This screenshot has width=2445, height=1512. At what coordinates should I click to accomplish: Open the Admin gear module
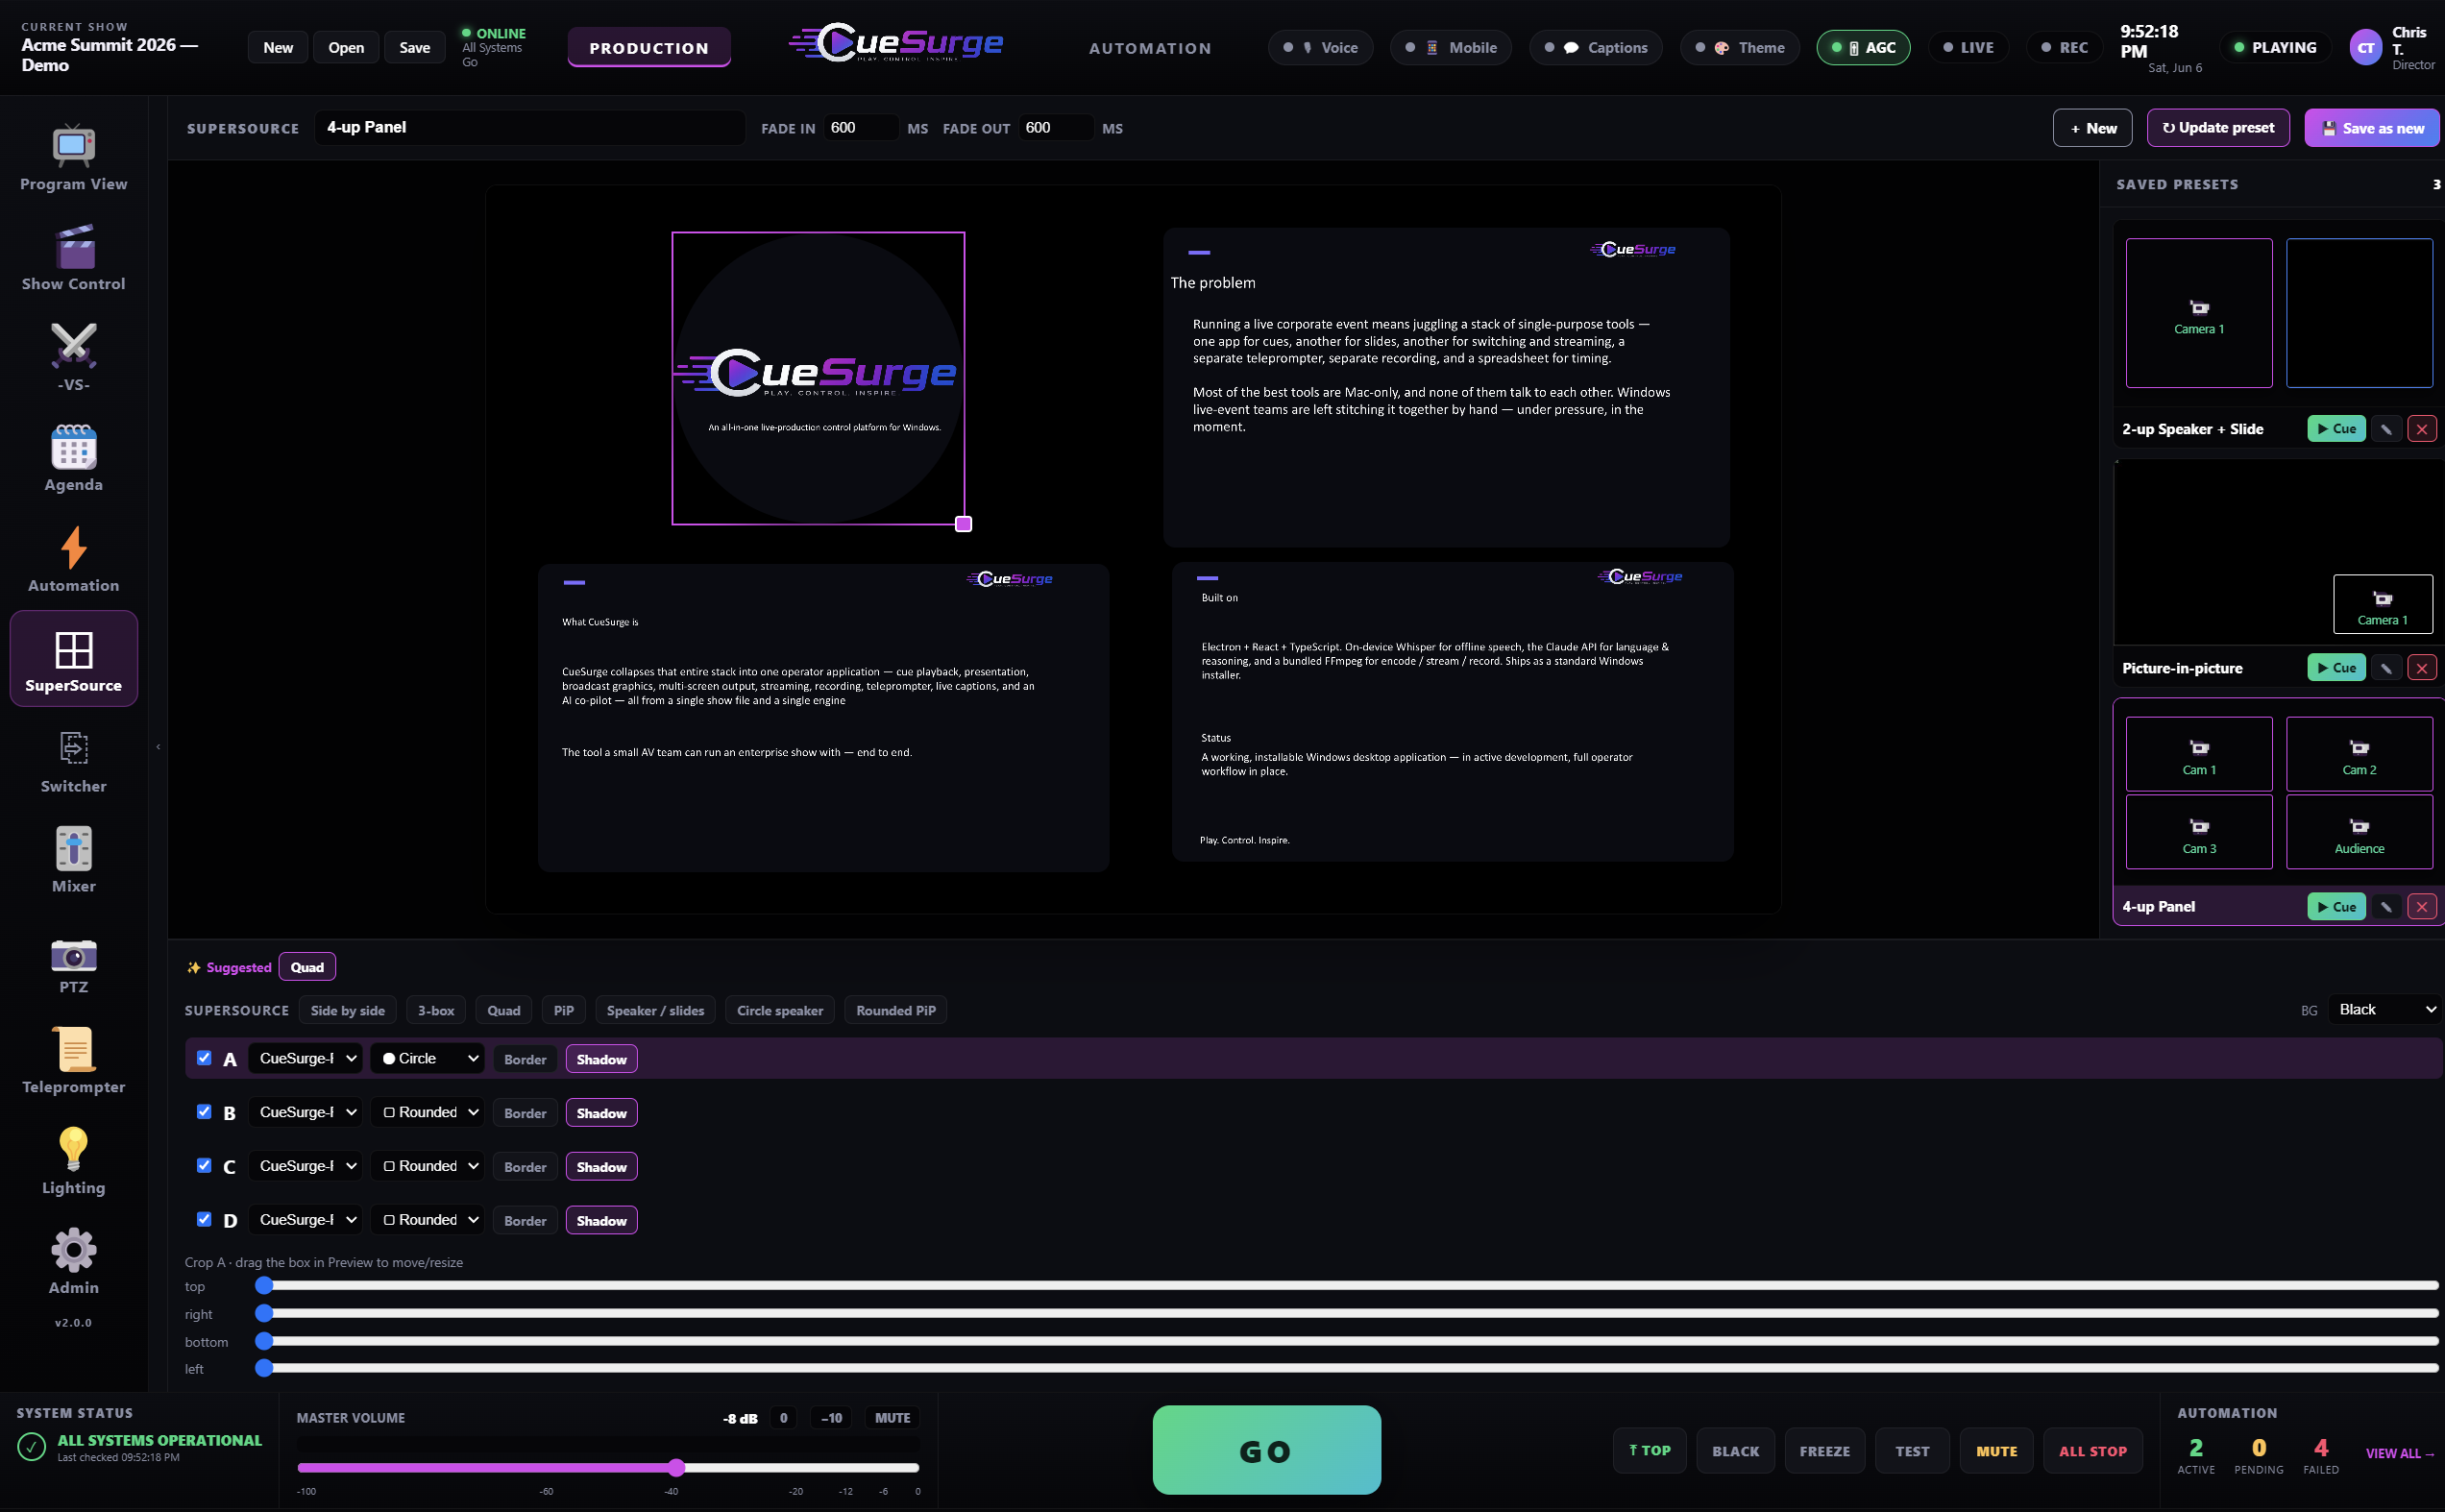(73, 1263)
